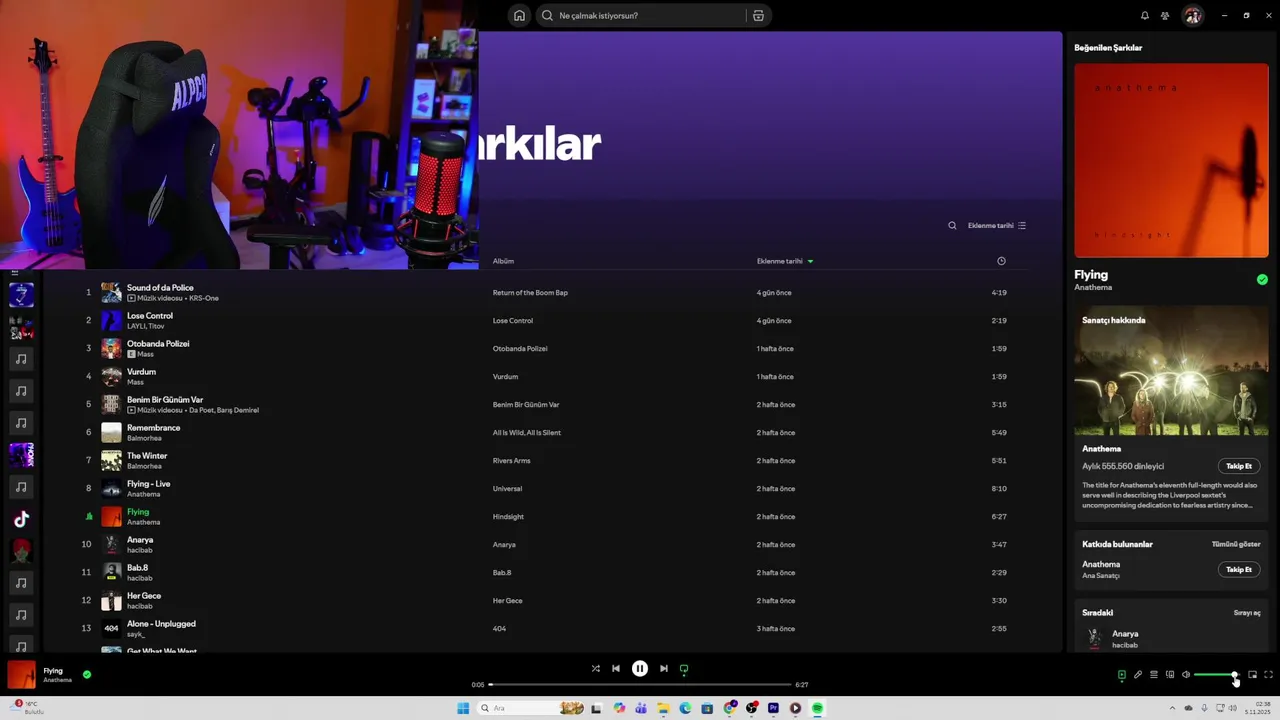Open Premiere Pro from the taskbar
The width and height of the screenshot is (1280, 720).
(773, 708)
